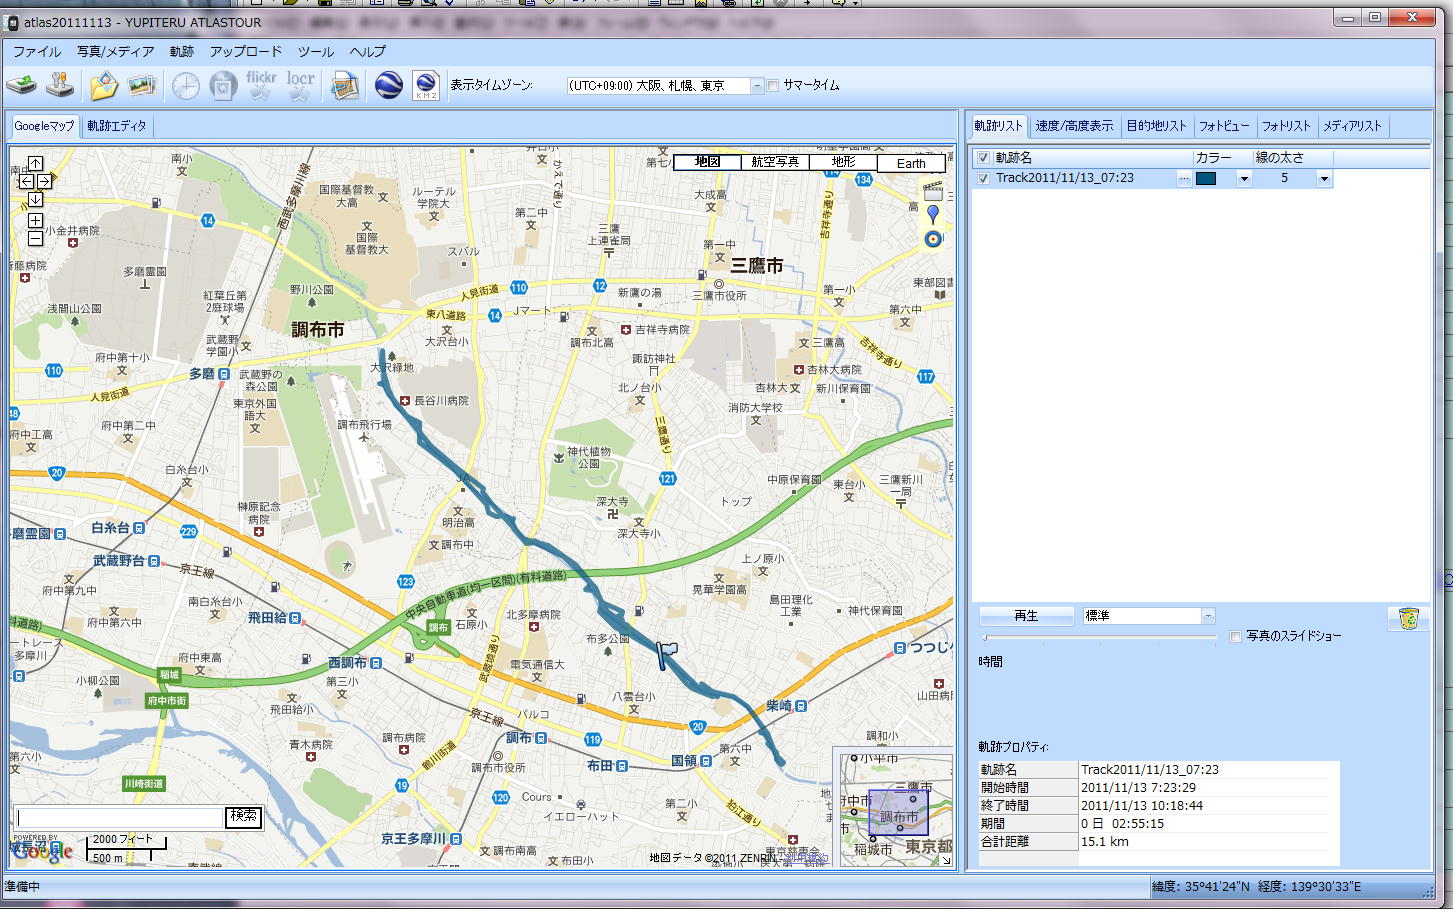Open the ファイル menu
The height and width of the screenshot is (910, 1454).
pos(37,52)
